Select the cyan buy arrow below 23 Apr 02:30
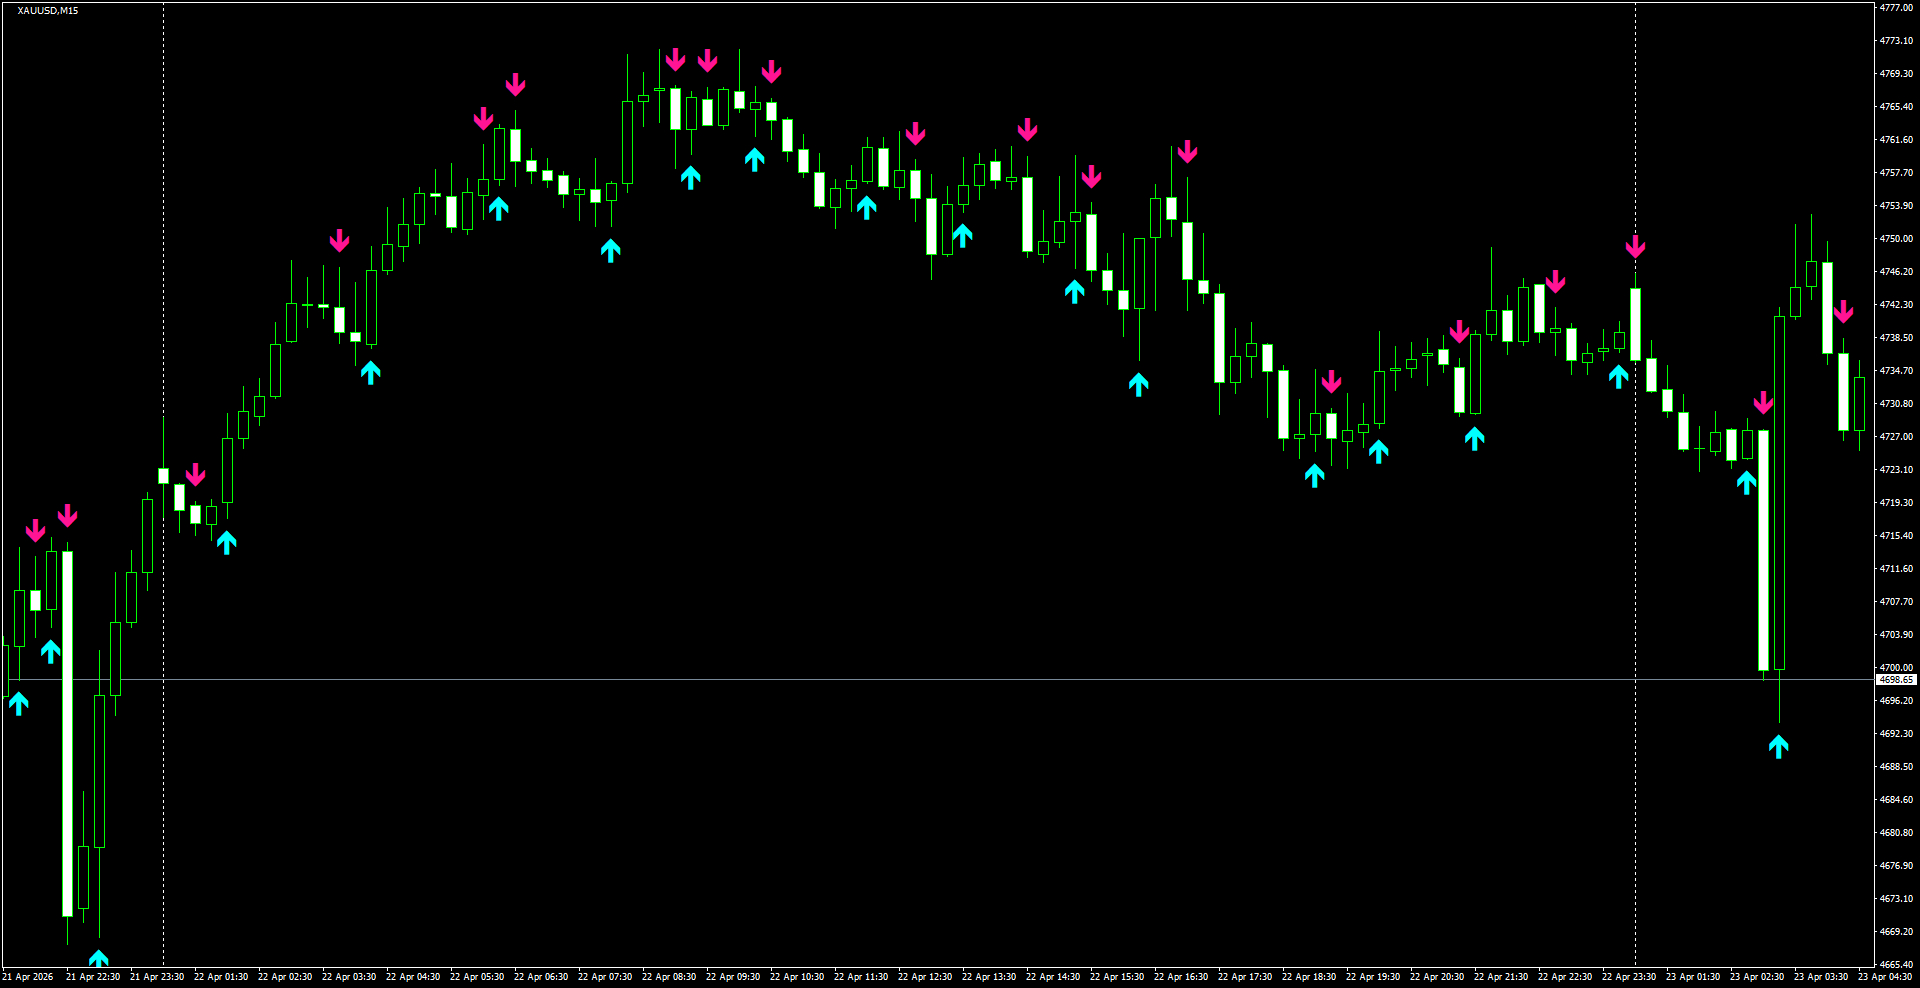Image resolution: width=1920 pixels, height=988 pixels. 1779,745
